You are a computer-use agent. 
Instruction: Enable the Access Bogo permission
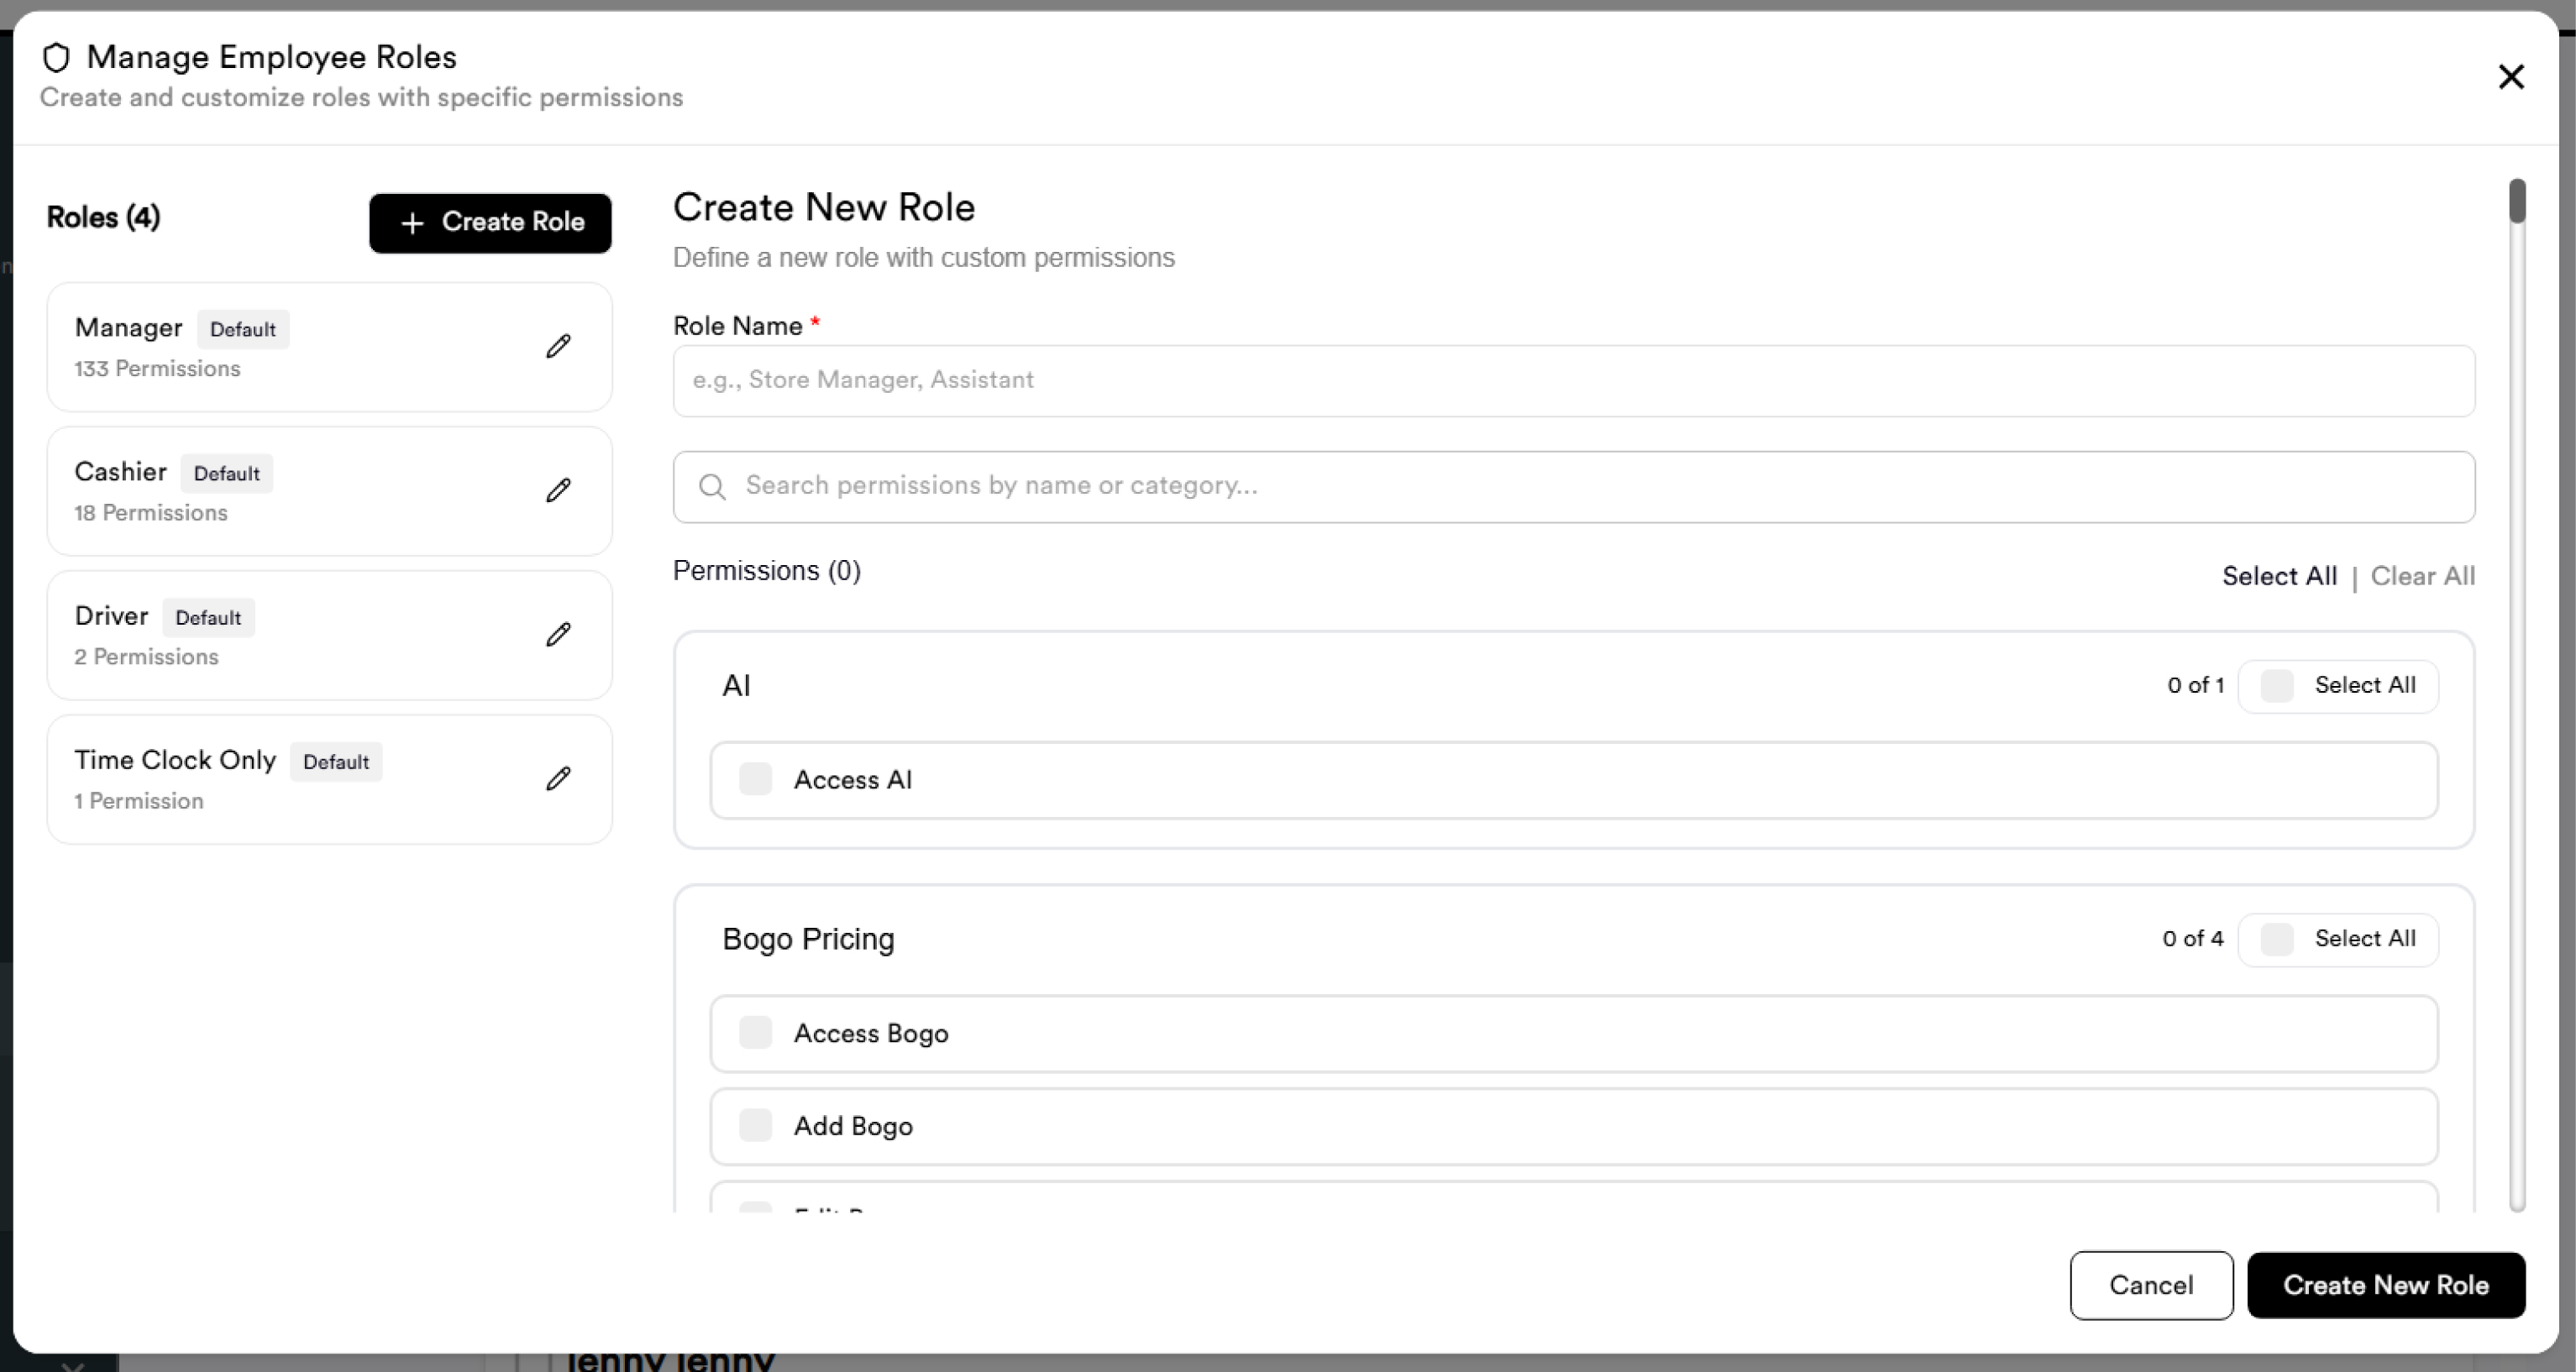point(755,1033)
